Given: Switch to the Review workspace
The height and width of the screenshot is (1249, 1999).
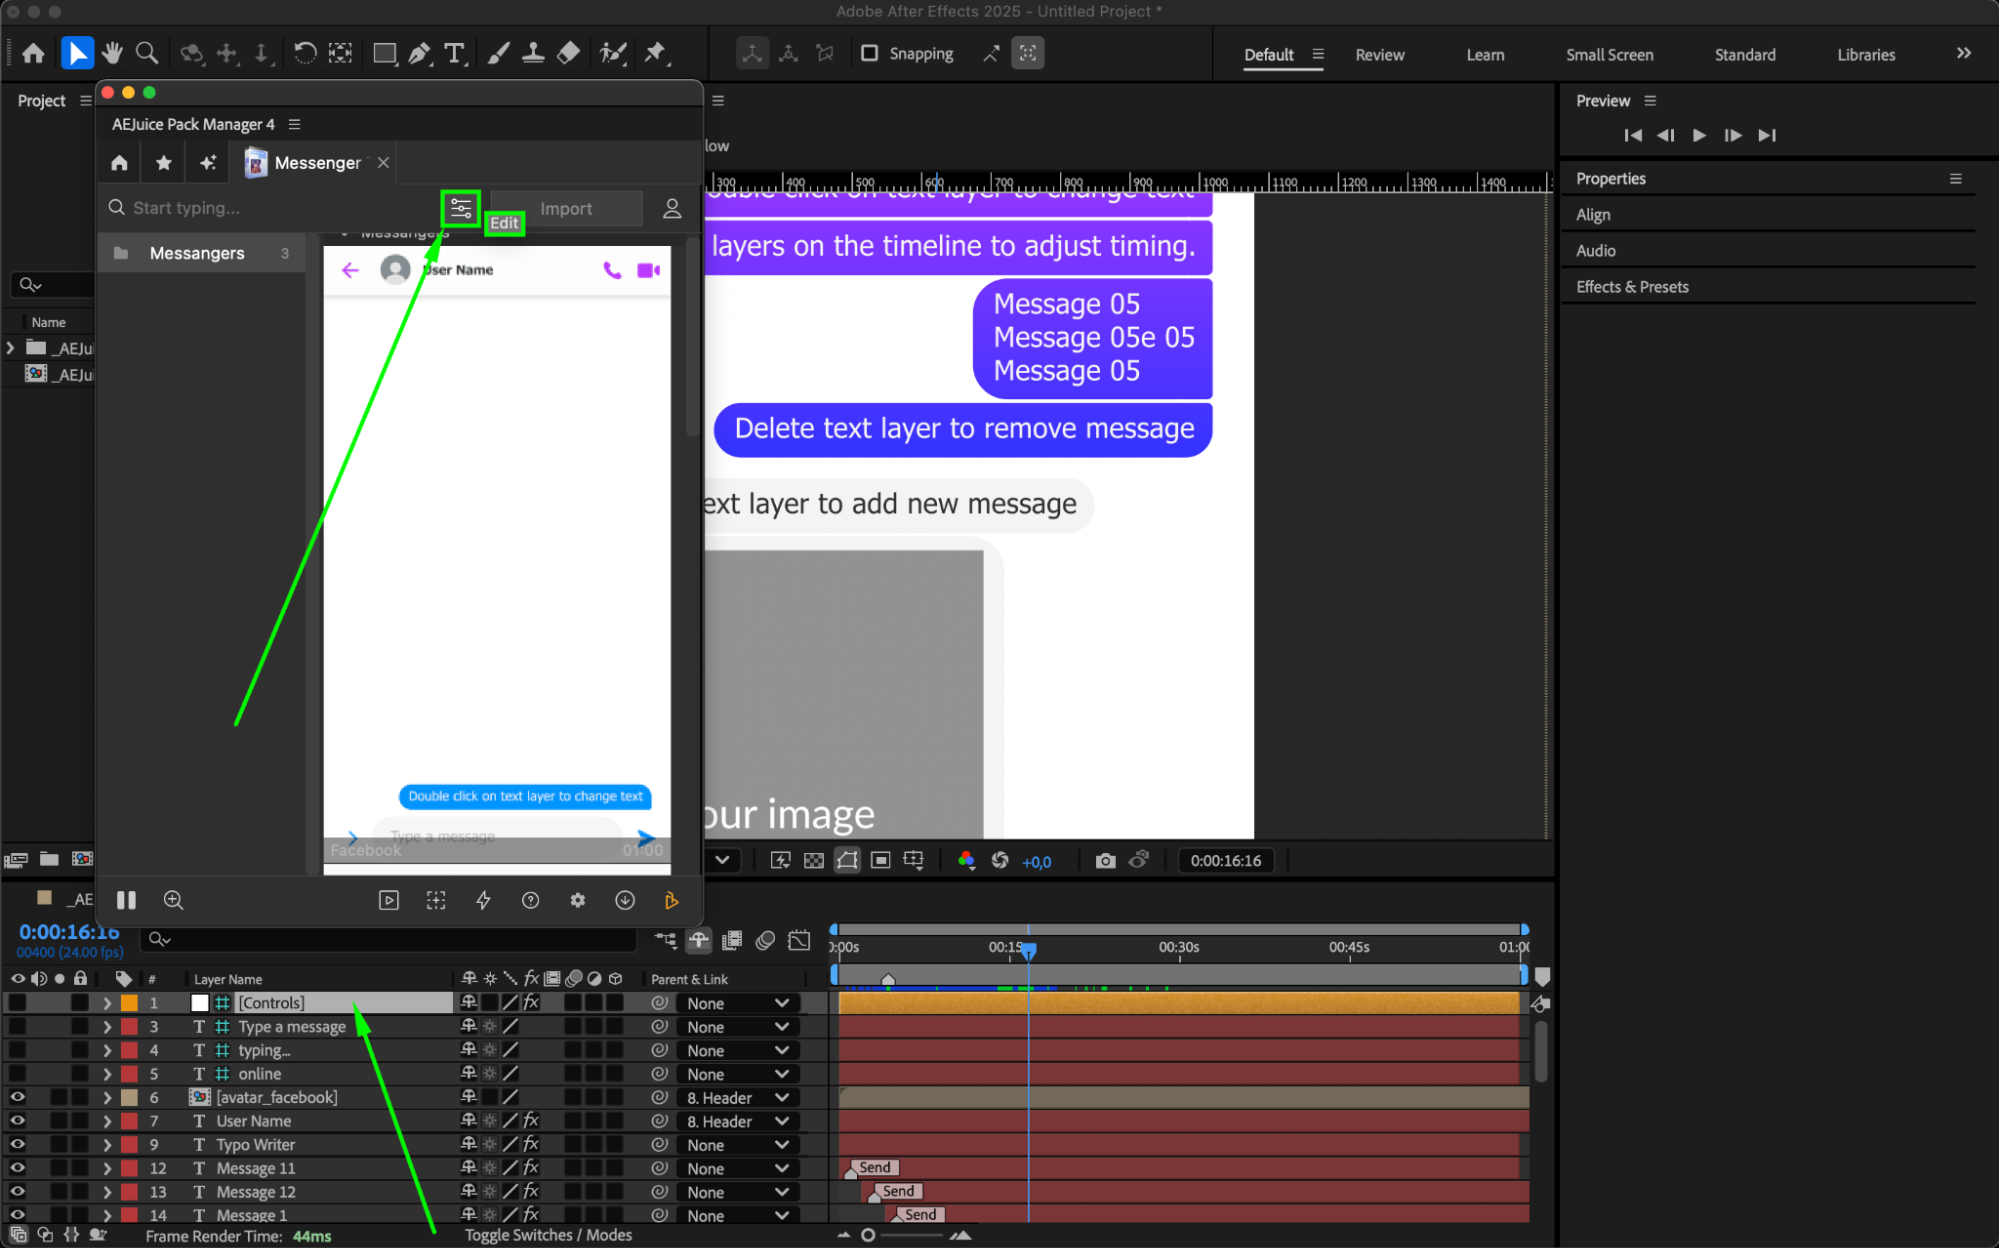Looking at the screenshot, I should [1379, 55].
